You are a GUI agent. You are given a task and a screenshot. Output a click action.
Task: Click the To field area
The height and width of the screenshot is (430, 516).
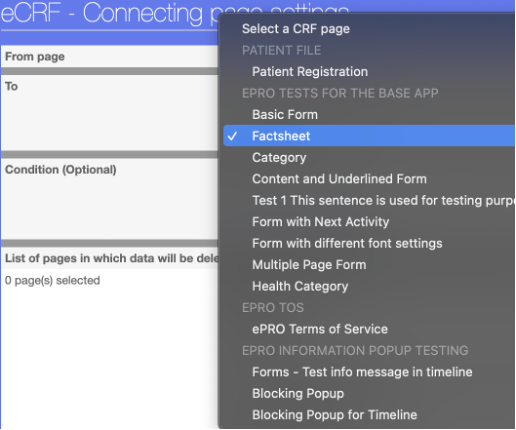pyautogui.click(x=109, y=113)
